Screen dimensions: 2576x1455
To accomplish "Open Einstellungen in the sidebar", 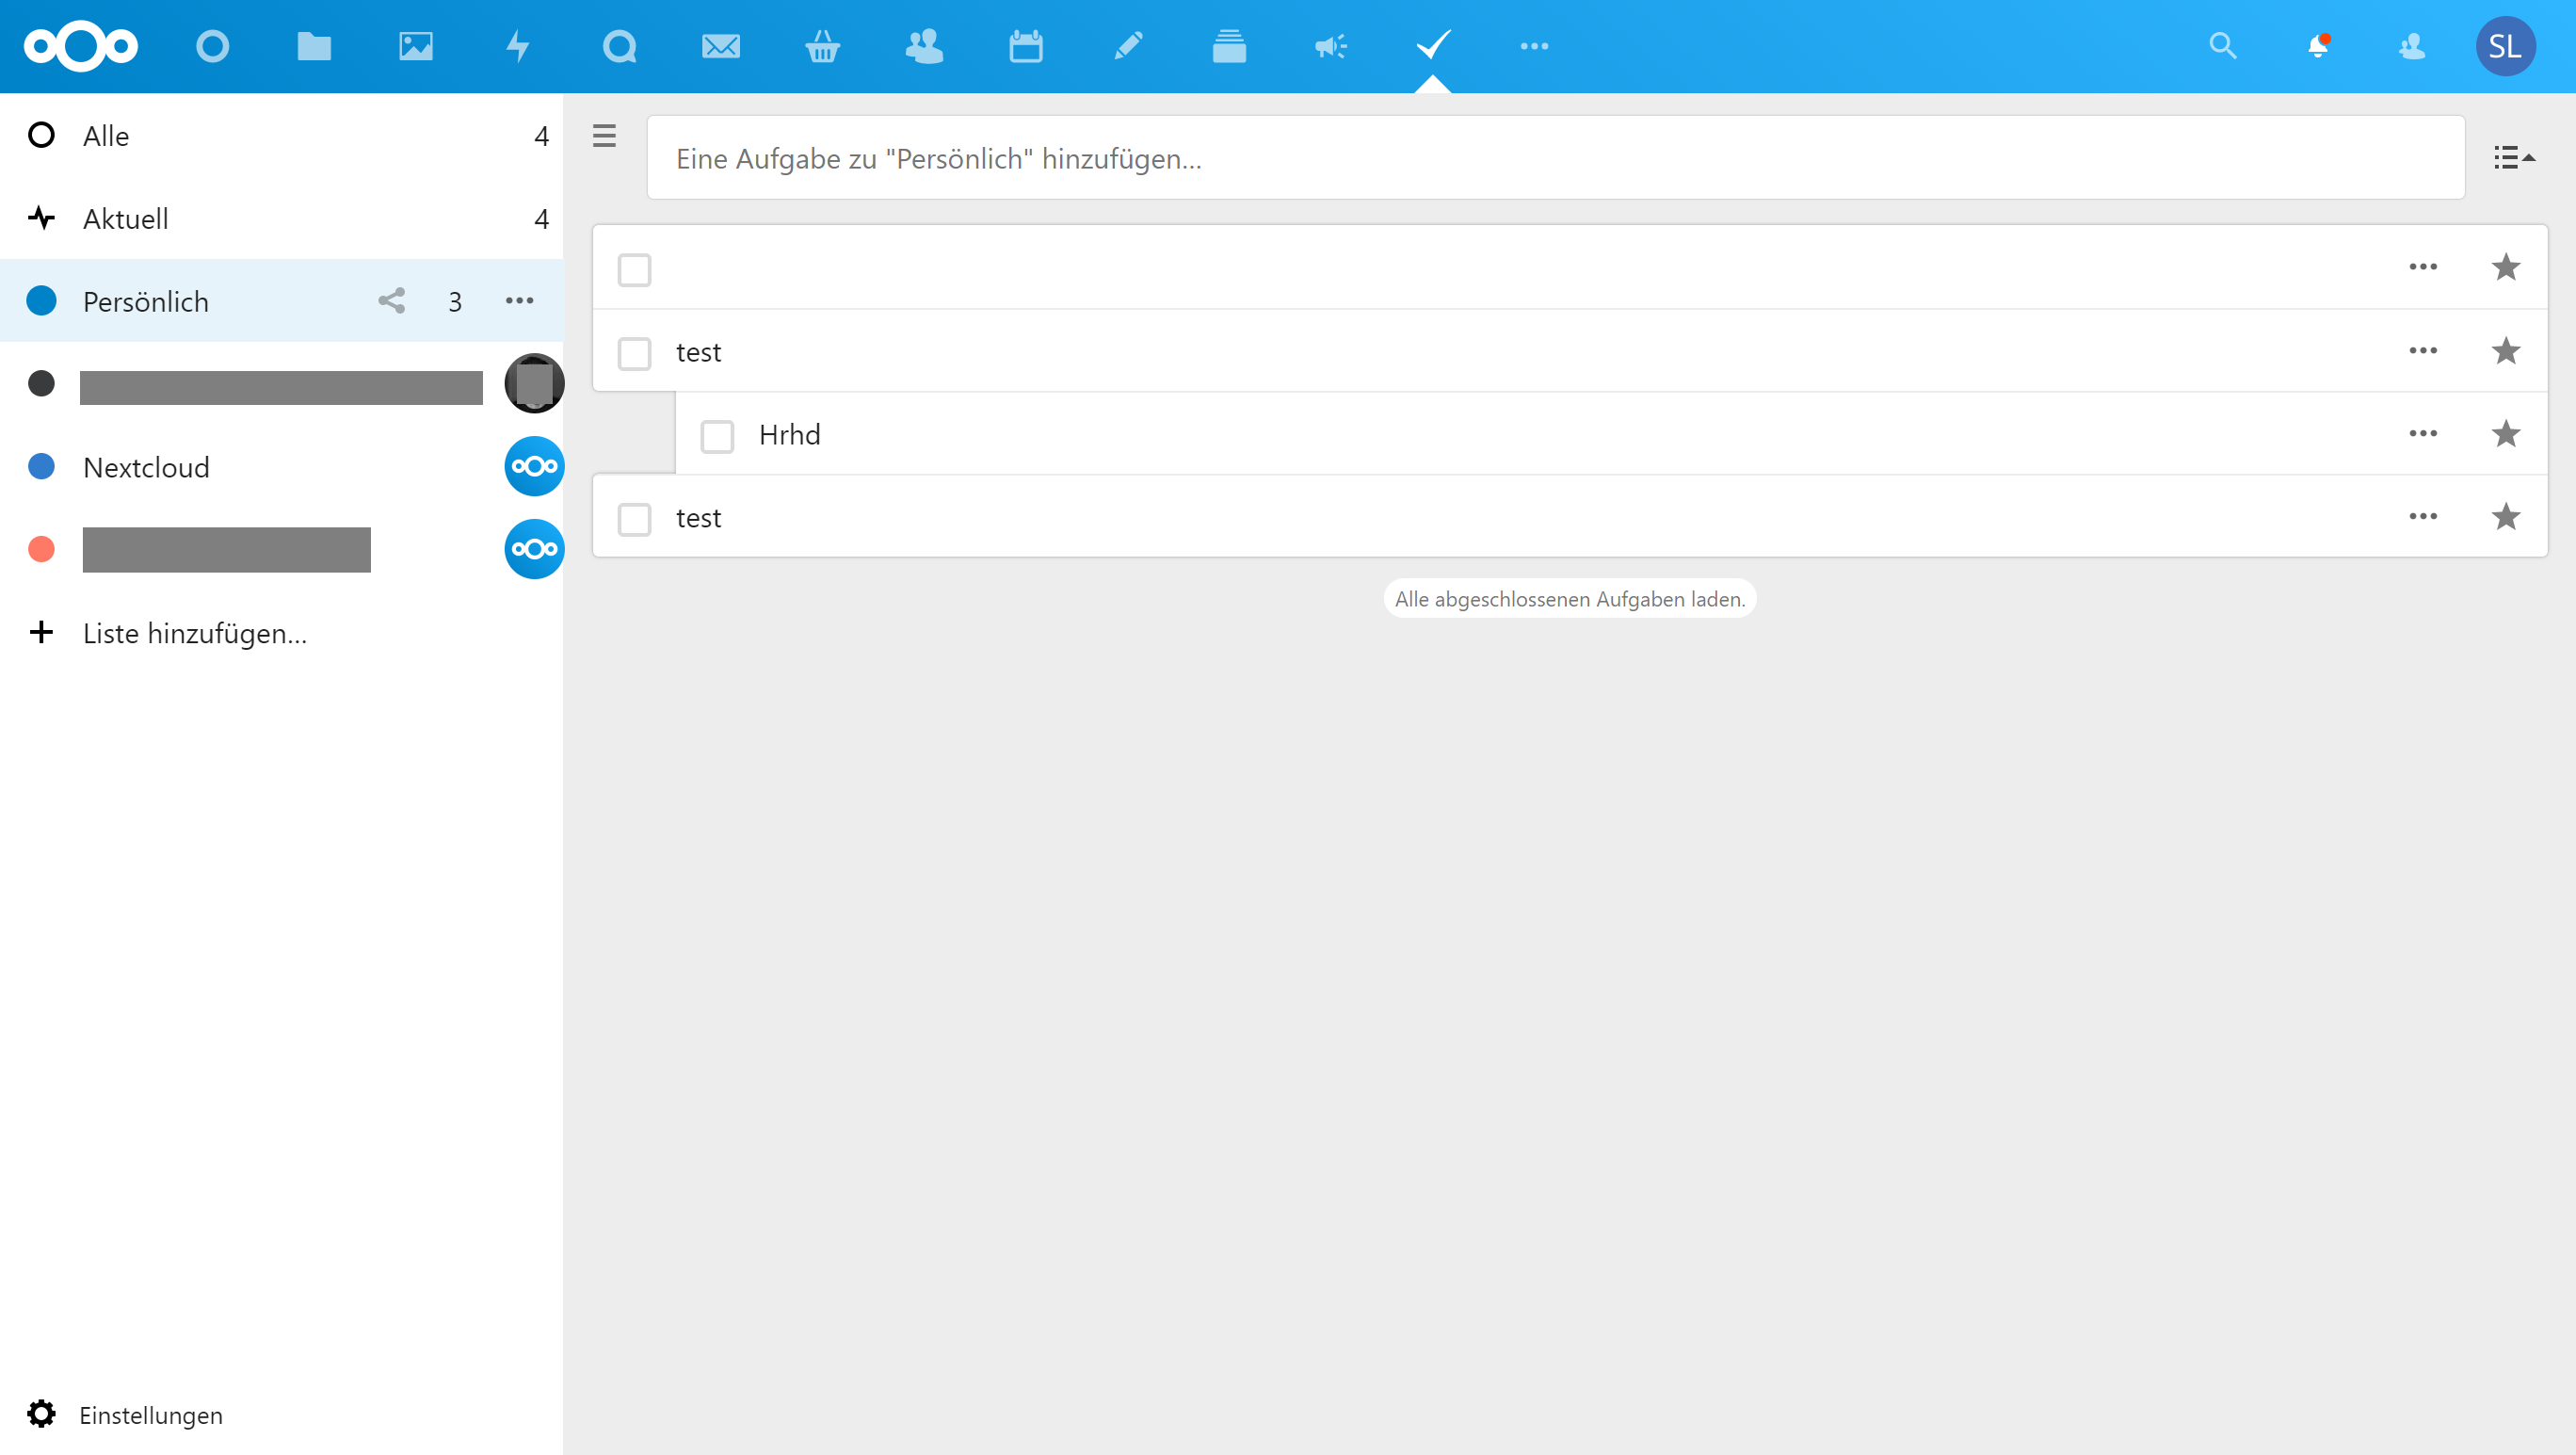I will 150,1414.
